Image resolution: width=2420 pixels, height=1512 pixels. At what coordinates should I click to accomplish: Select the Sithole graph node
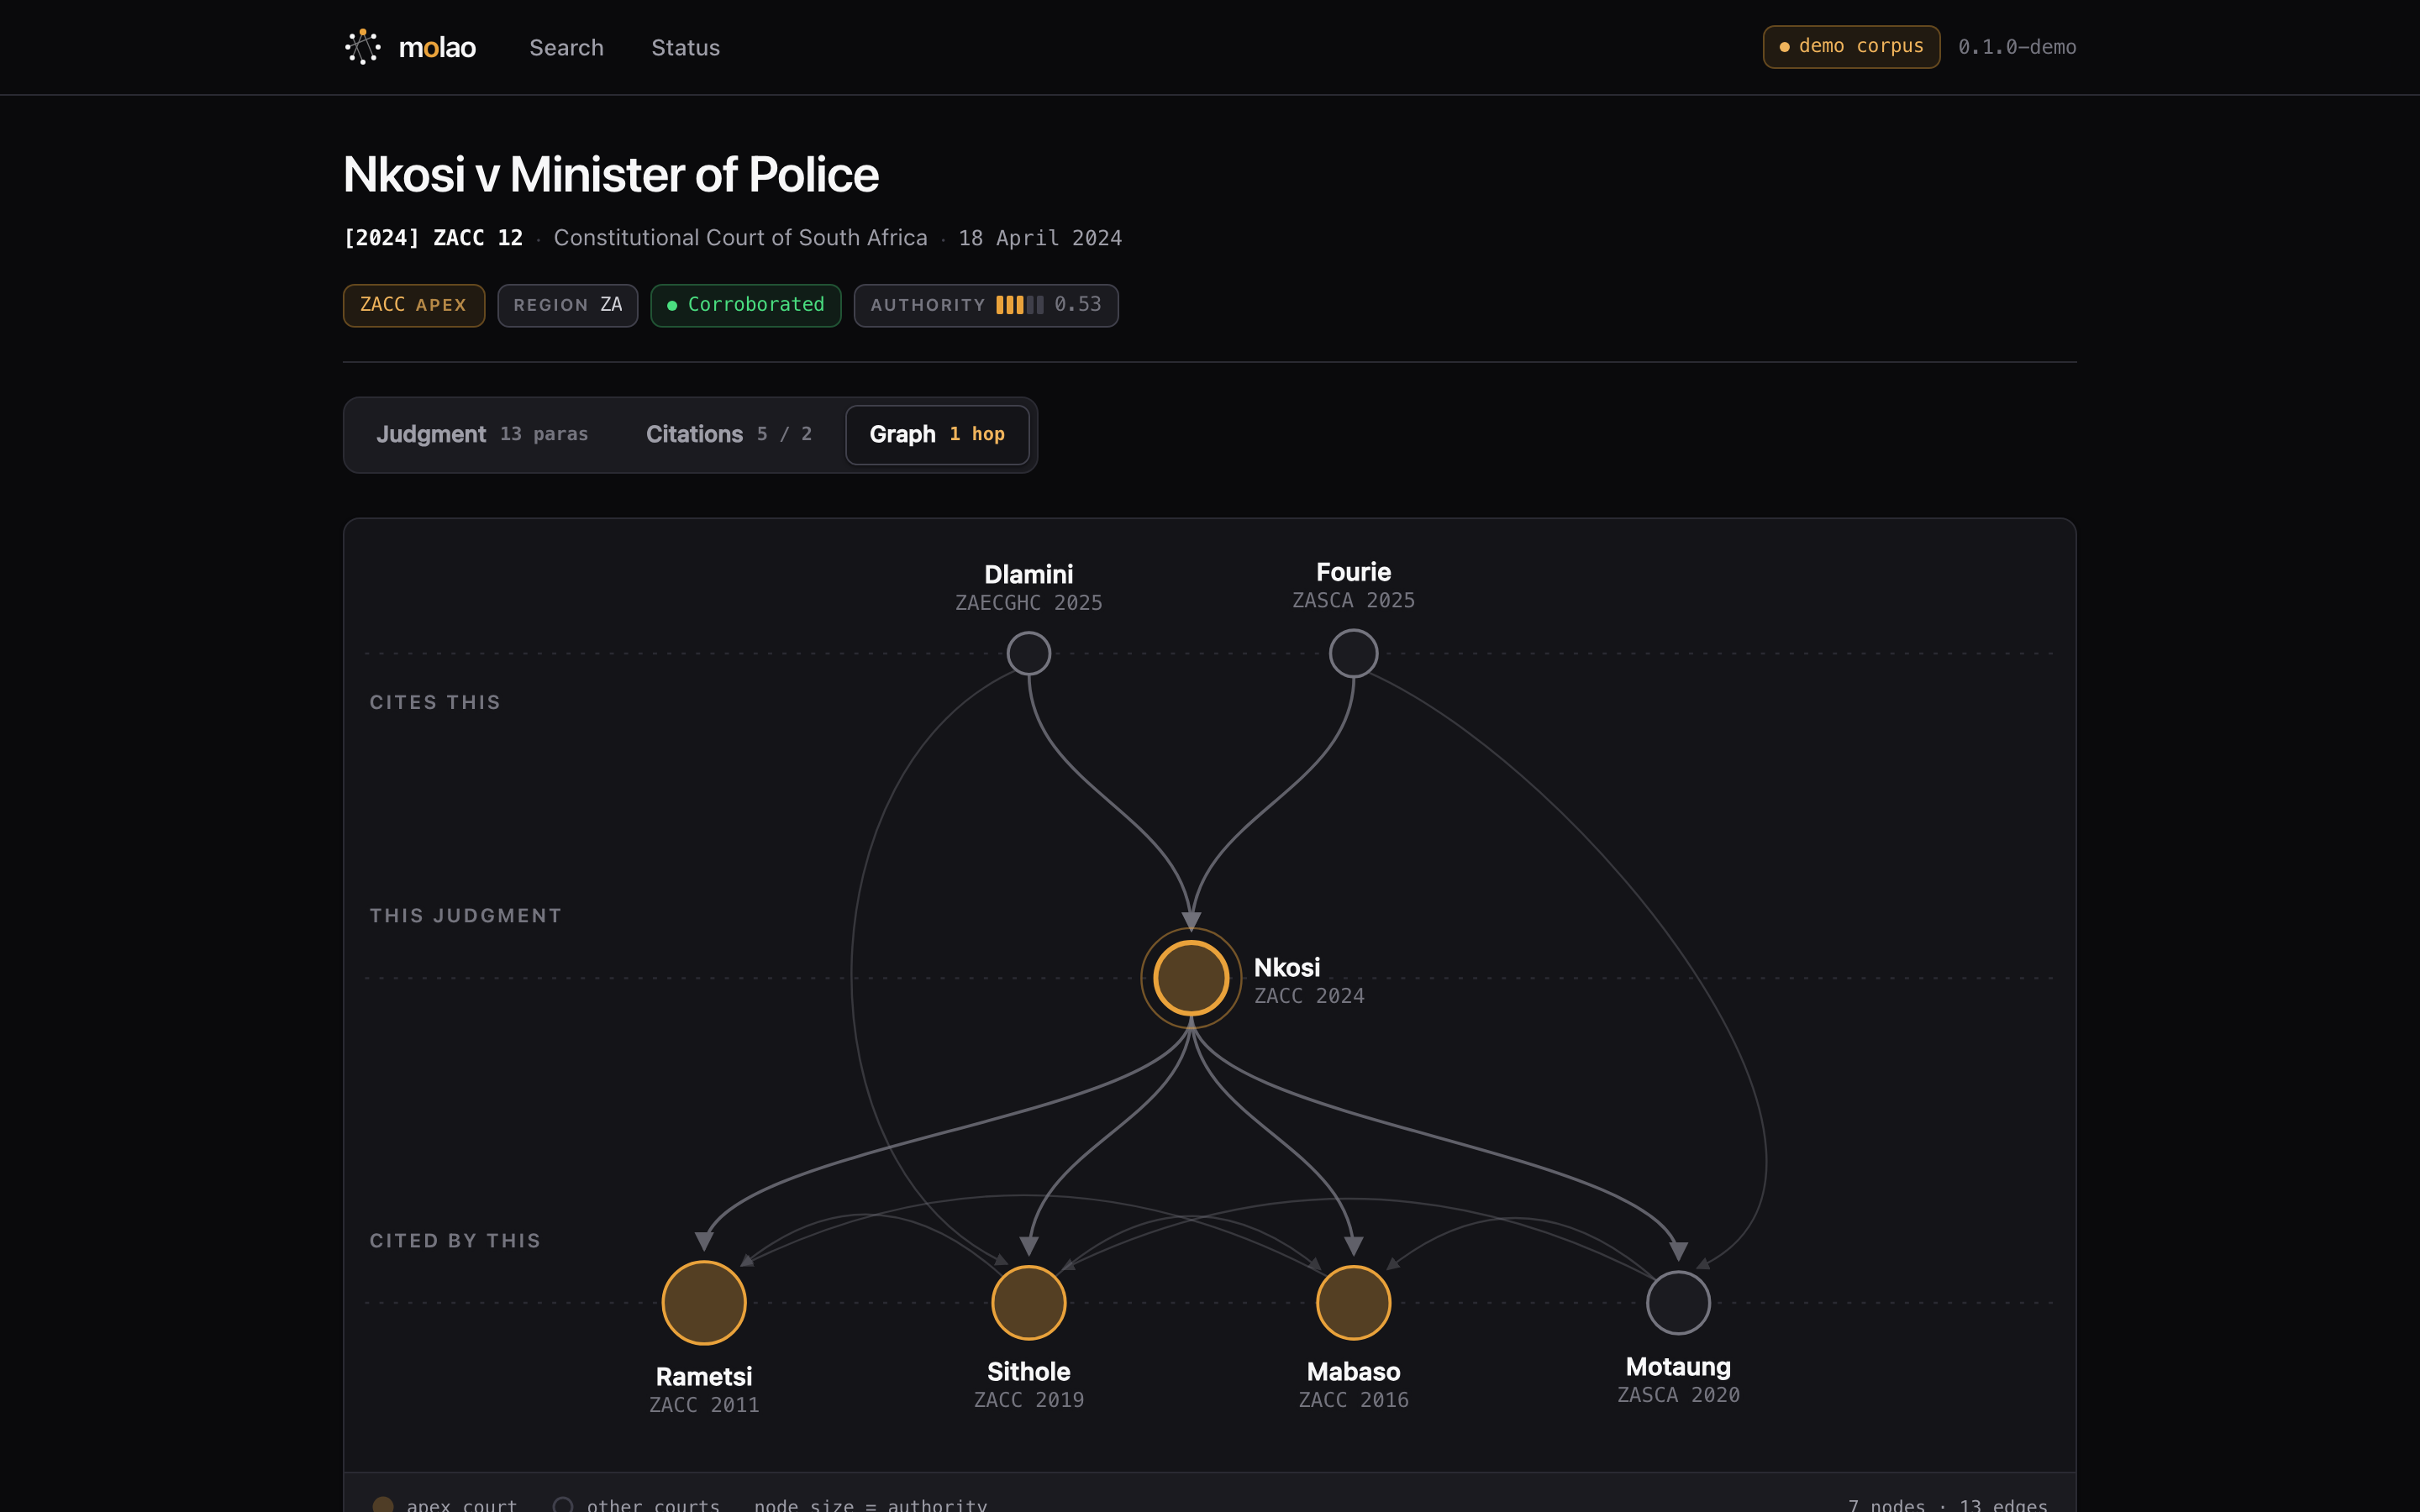coord(1028,1302)
